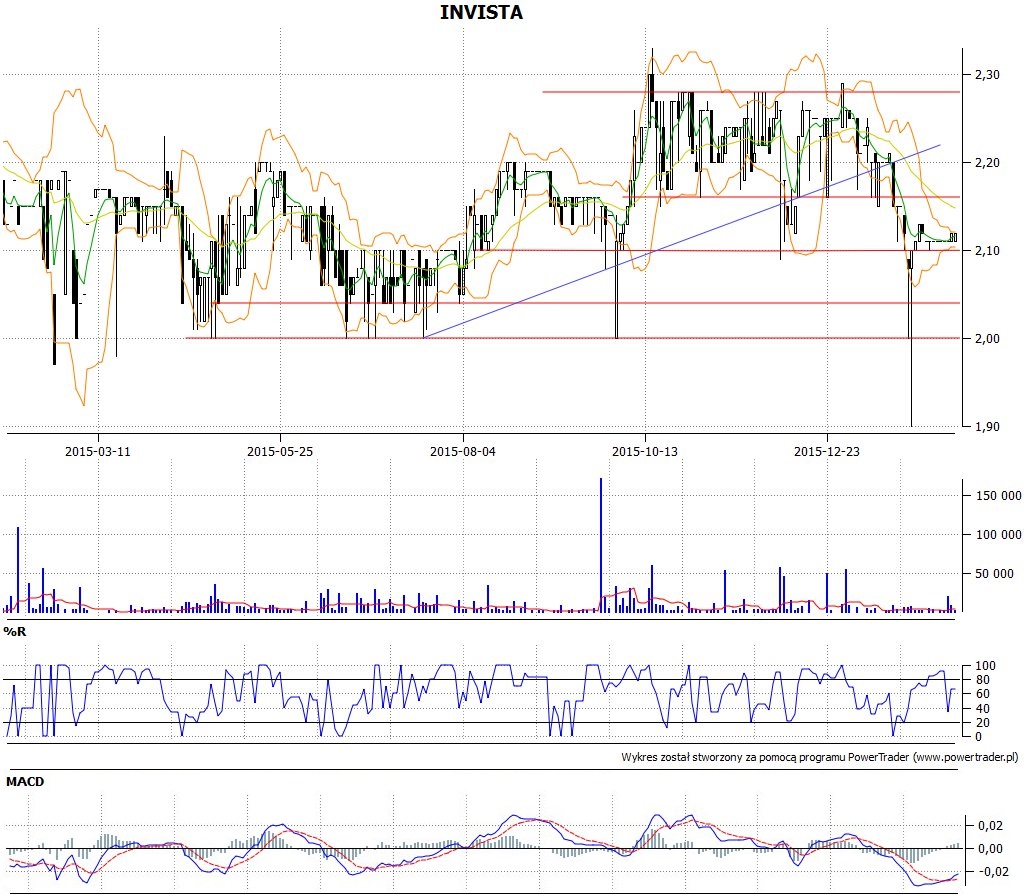Click the %R axis value 40

click(982, 709)
